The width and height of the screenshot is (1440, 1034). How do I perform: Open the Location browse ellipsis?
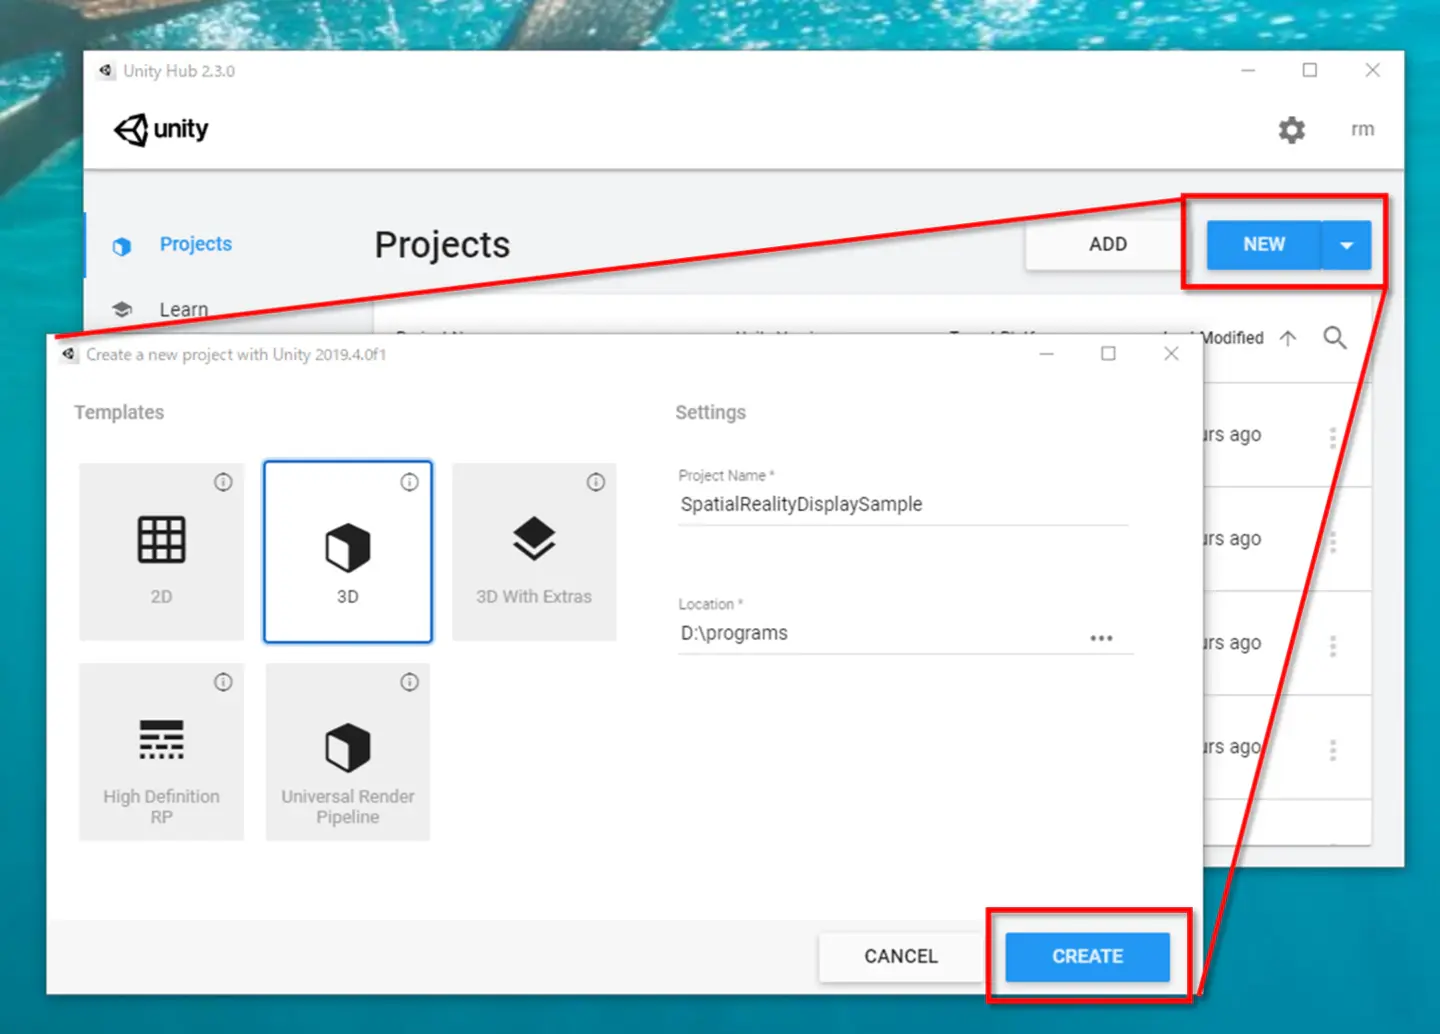tap(1102, 637)
